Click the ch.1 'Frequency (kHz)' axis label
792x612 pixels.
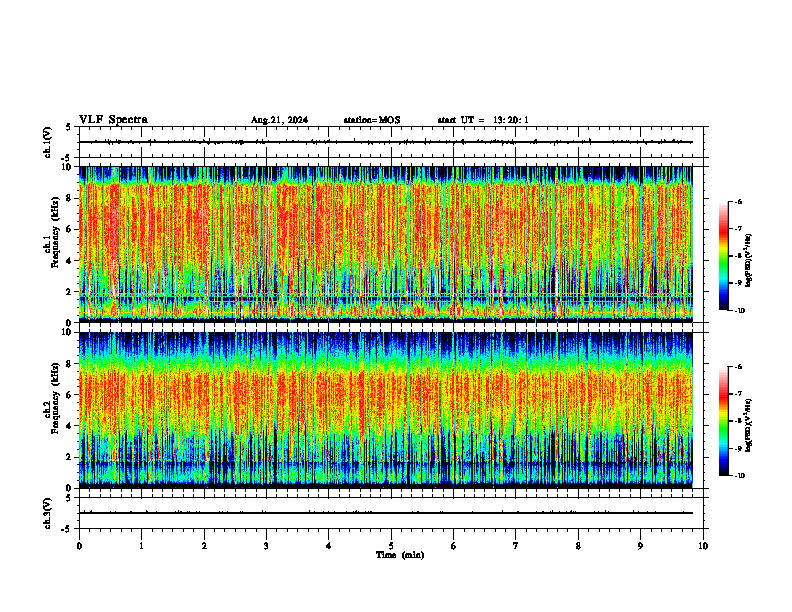(55, 232)
